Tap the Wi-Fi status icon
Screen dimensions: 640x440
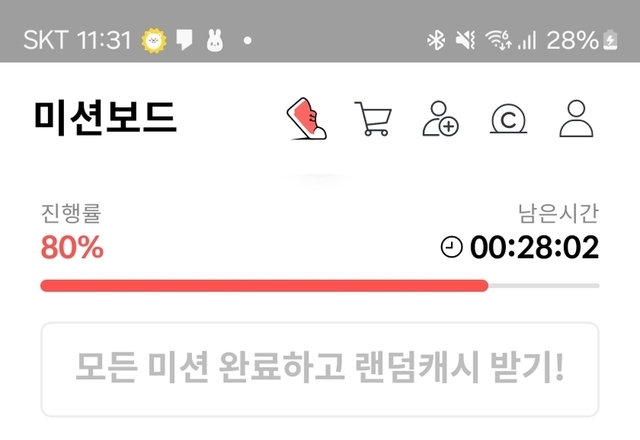tap(498, 40)
